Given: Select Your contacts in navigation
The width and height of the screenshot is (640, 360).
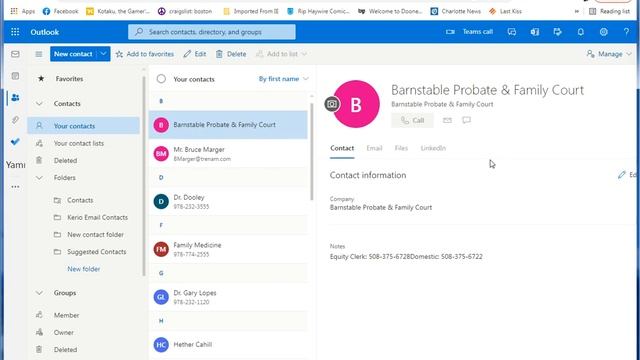Looking at the screenshot, I should coord(84,126).
